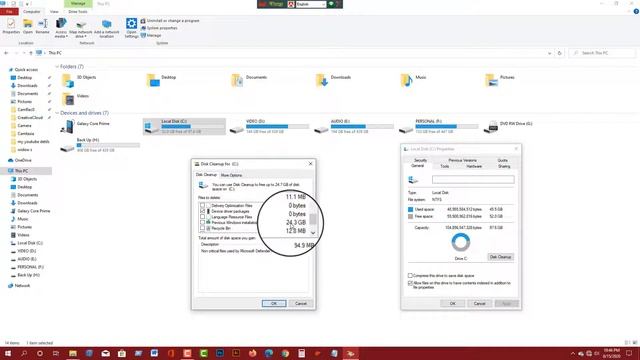
Task: Click System properties in the ribbon
Action: tap(159, 28)
